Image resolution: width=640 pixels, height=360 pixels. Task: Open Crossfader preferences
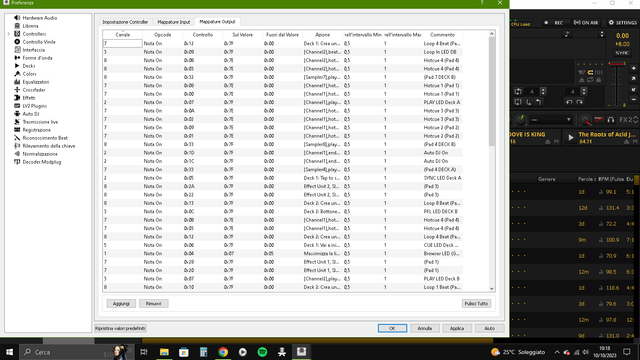[30, 90]
